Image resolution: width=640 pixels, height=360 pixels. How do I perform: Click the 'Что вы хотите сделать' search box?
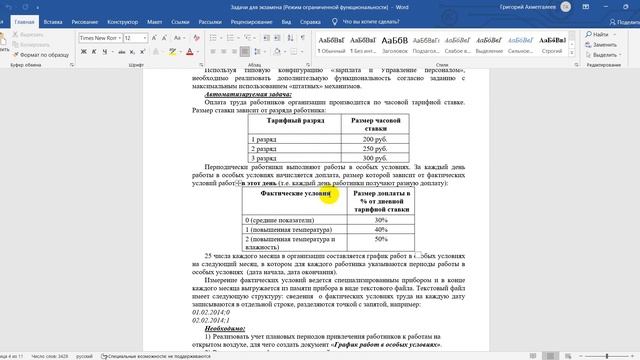[371, 22]
